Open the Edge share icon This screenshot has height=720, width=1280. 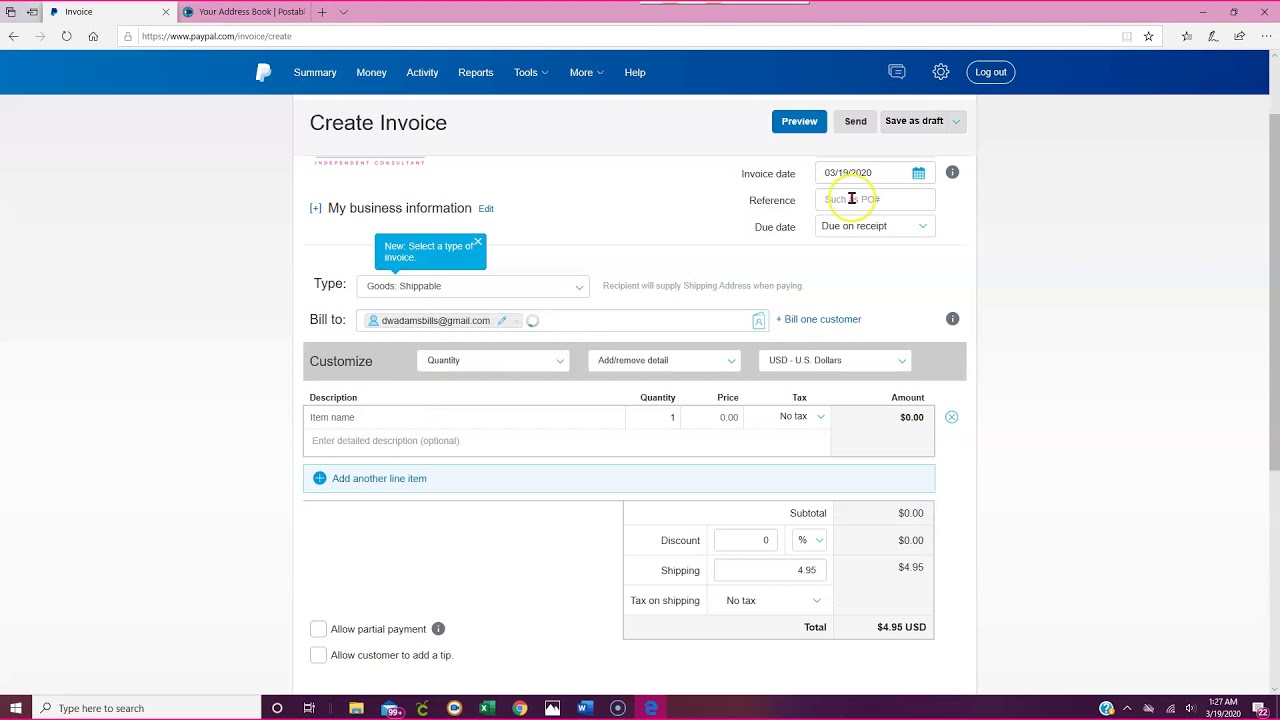[x=1239, y=36]
